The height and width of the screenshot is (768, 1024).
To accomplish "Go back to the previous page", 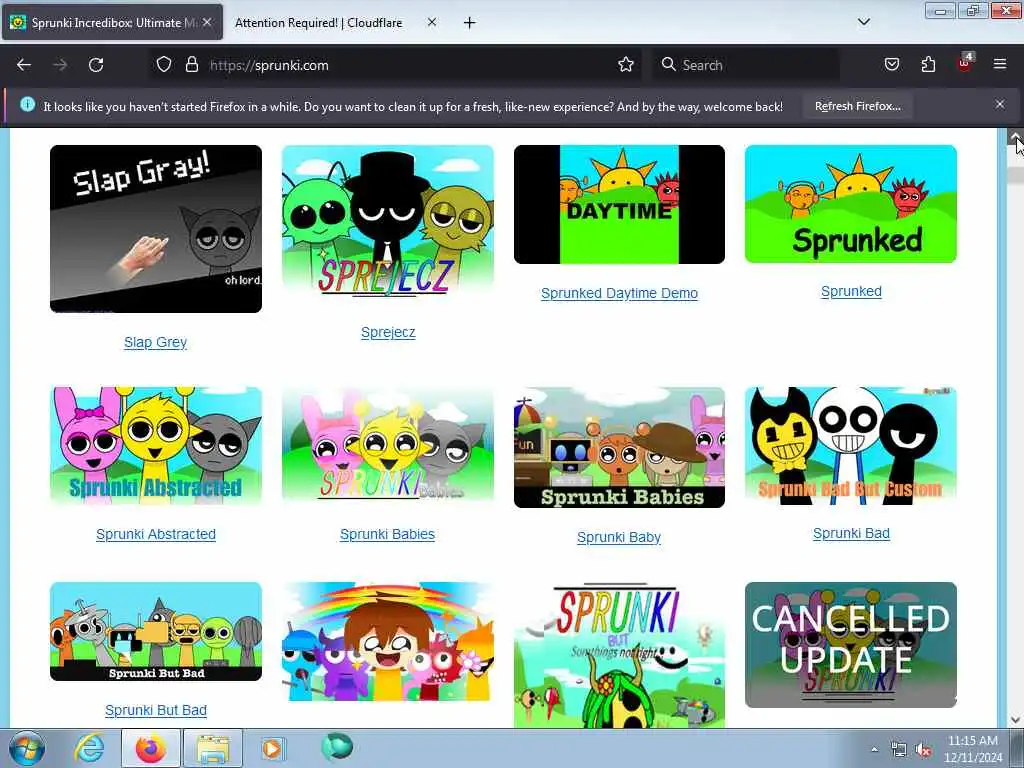I will click(24, 65).
